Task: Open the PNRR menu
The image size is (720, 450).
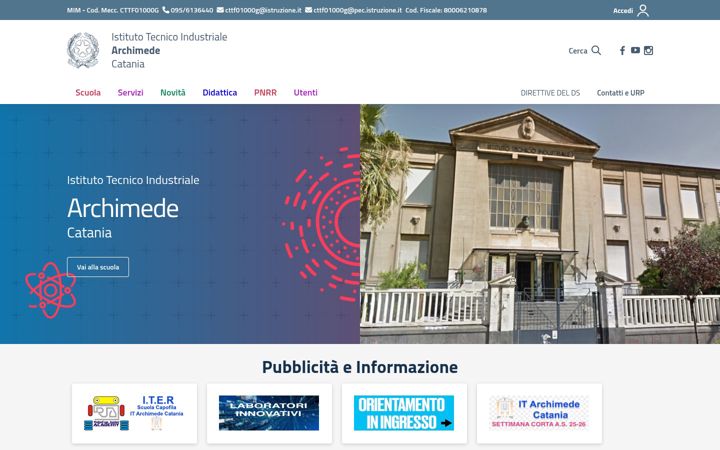Action: [265, 92]
